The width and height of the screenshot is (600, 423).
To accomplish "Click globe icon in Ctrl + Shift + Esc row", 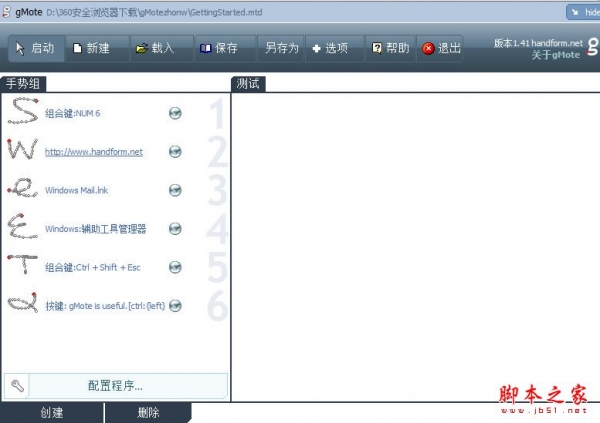I will [175, 267].
